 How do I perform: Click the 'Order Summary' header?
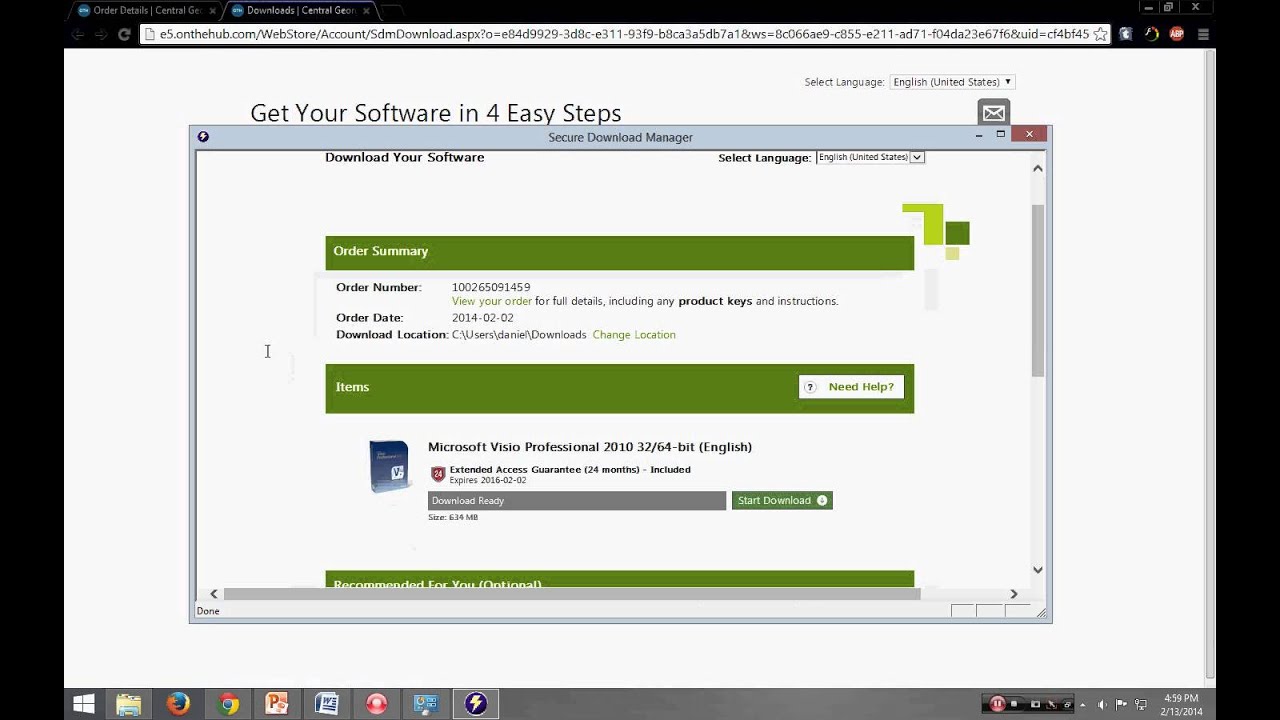click(381, 251)
